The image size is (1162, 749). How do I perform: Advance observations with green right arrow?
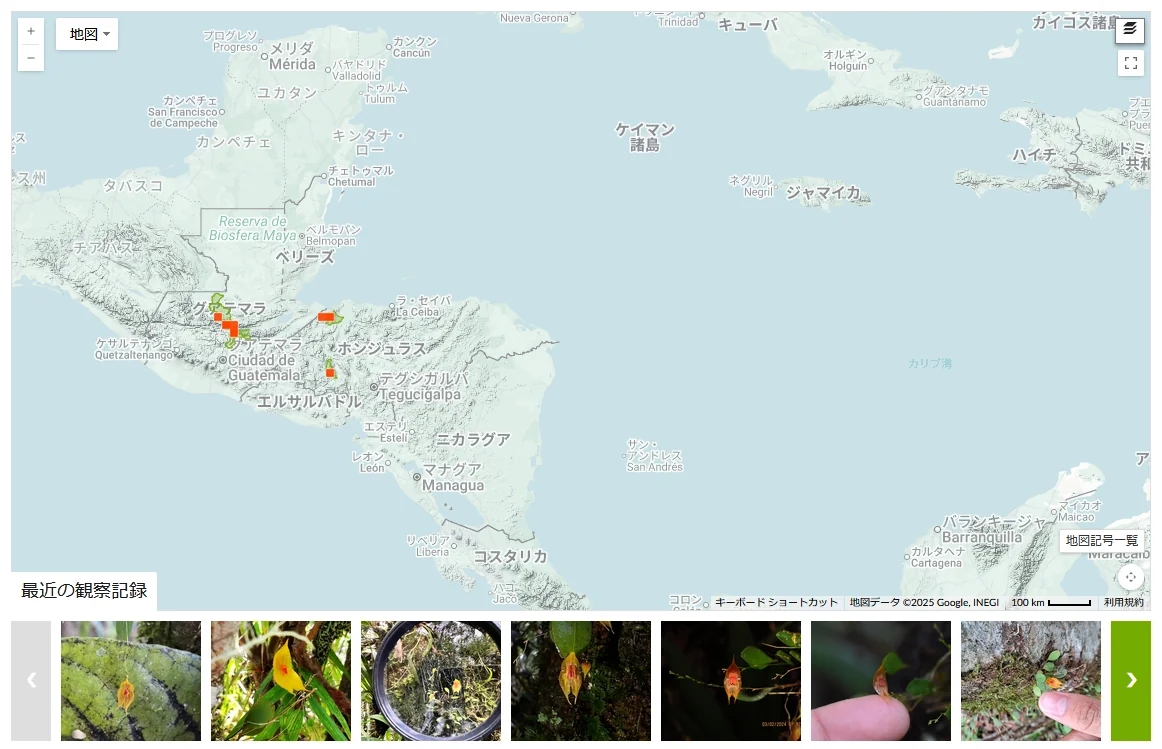[x=1131, y=681]
